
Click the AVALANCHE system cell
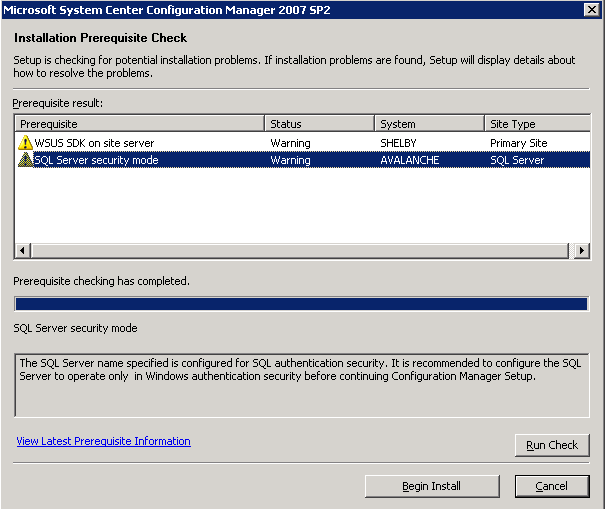410,160
